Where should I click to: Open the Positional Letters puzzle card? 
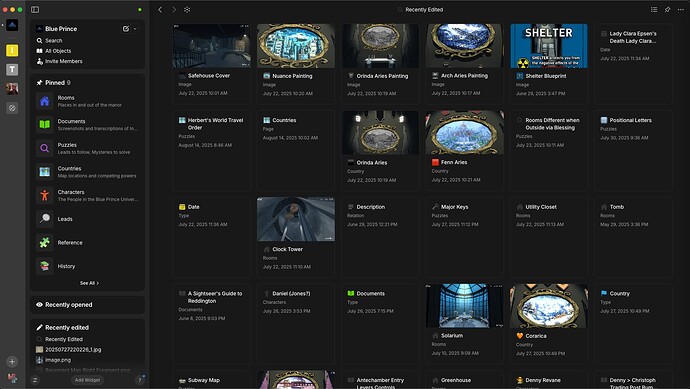(634, 150)
